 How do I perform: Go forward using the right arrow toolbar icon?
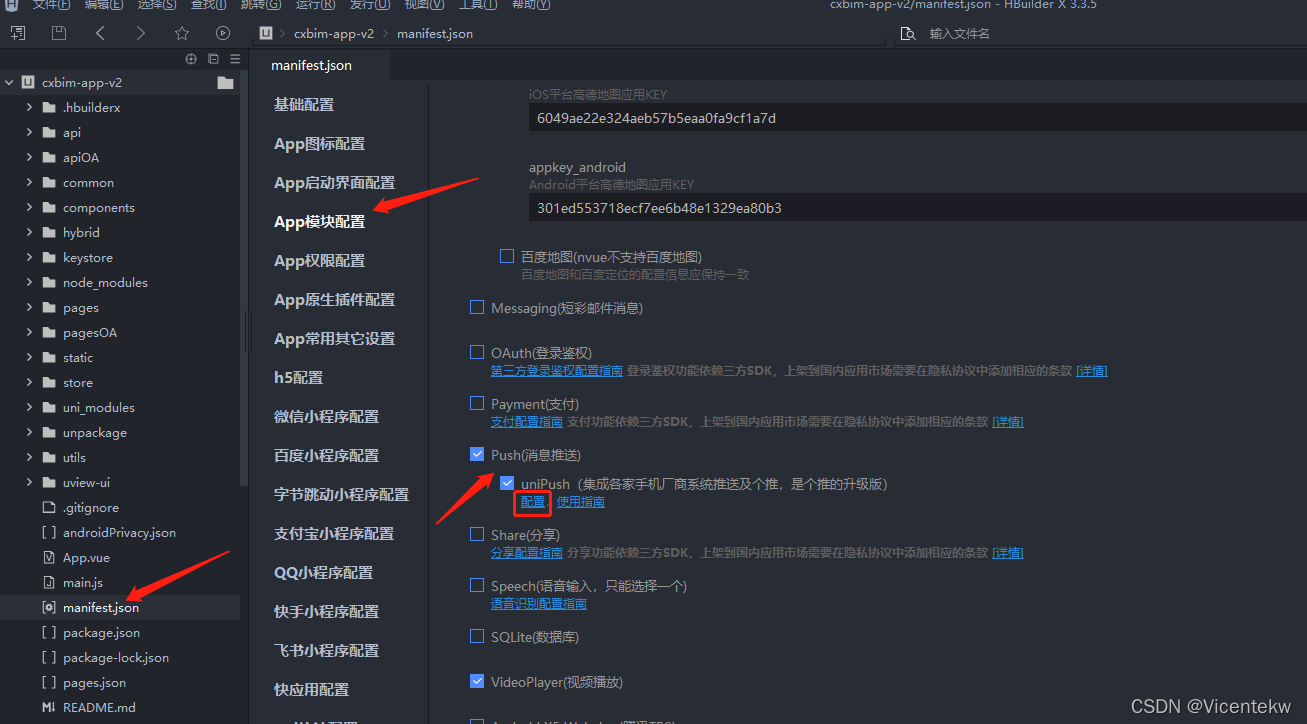pos(141,33)
